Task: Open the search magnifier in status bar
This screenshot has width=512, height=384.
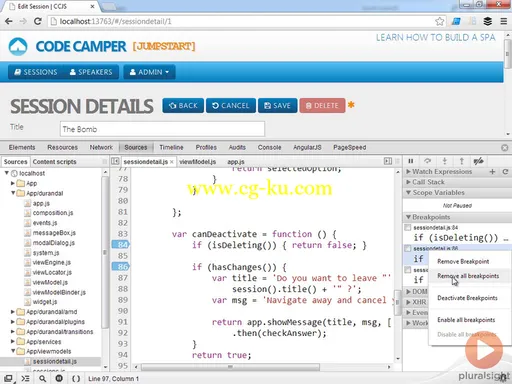Action: (x=42, y=379)
